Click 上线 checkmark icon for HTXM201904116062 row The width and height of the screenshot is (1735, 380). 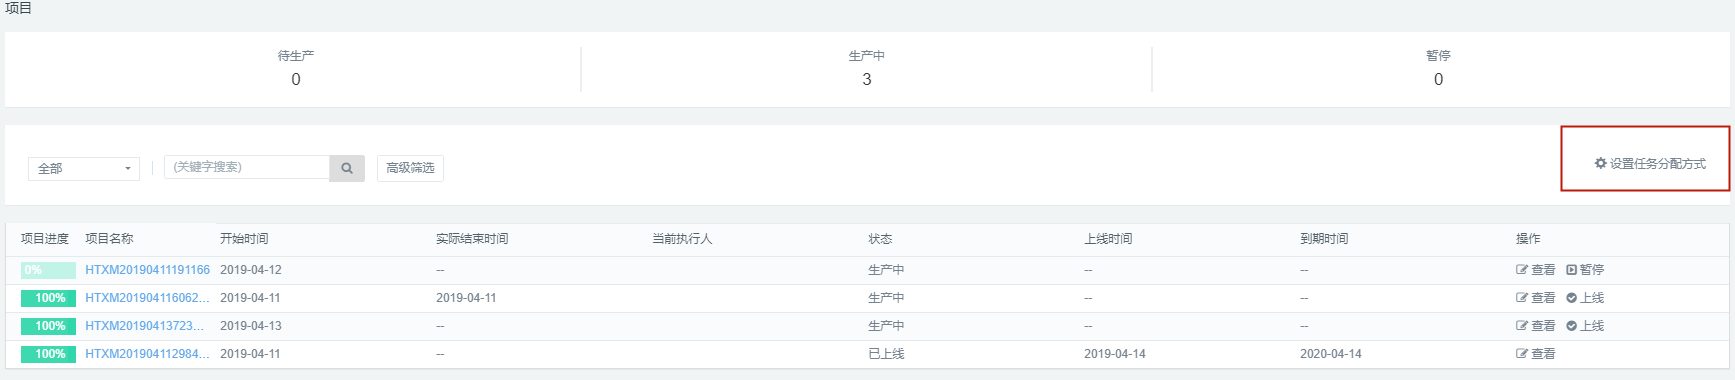(x=1571, y=298)
